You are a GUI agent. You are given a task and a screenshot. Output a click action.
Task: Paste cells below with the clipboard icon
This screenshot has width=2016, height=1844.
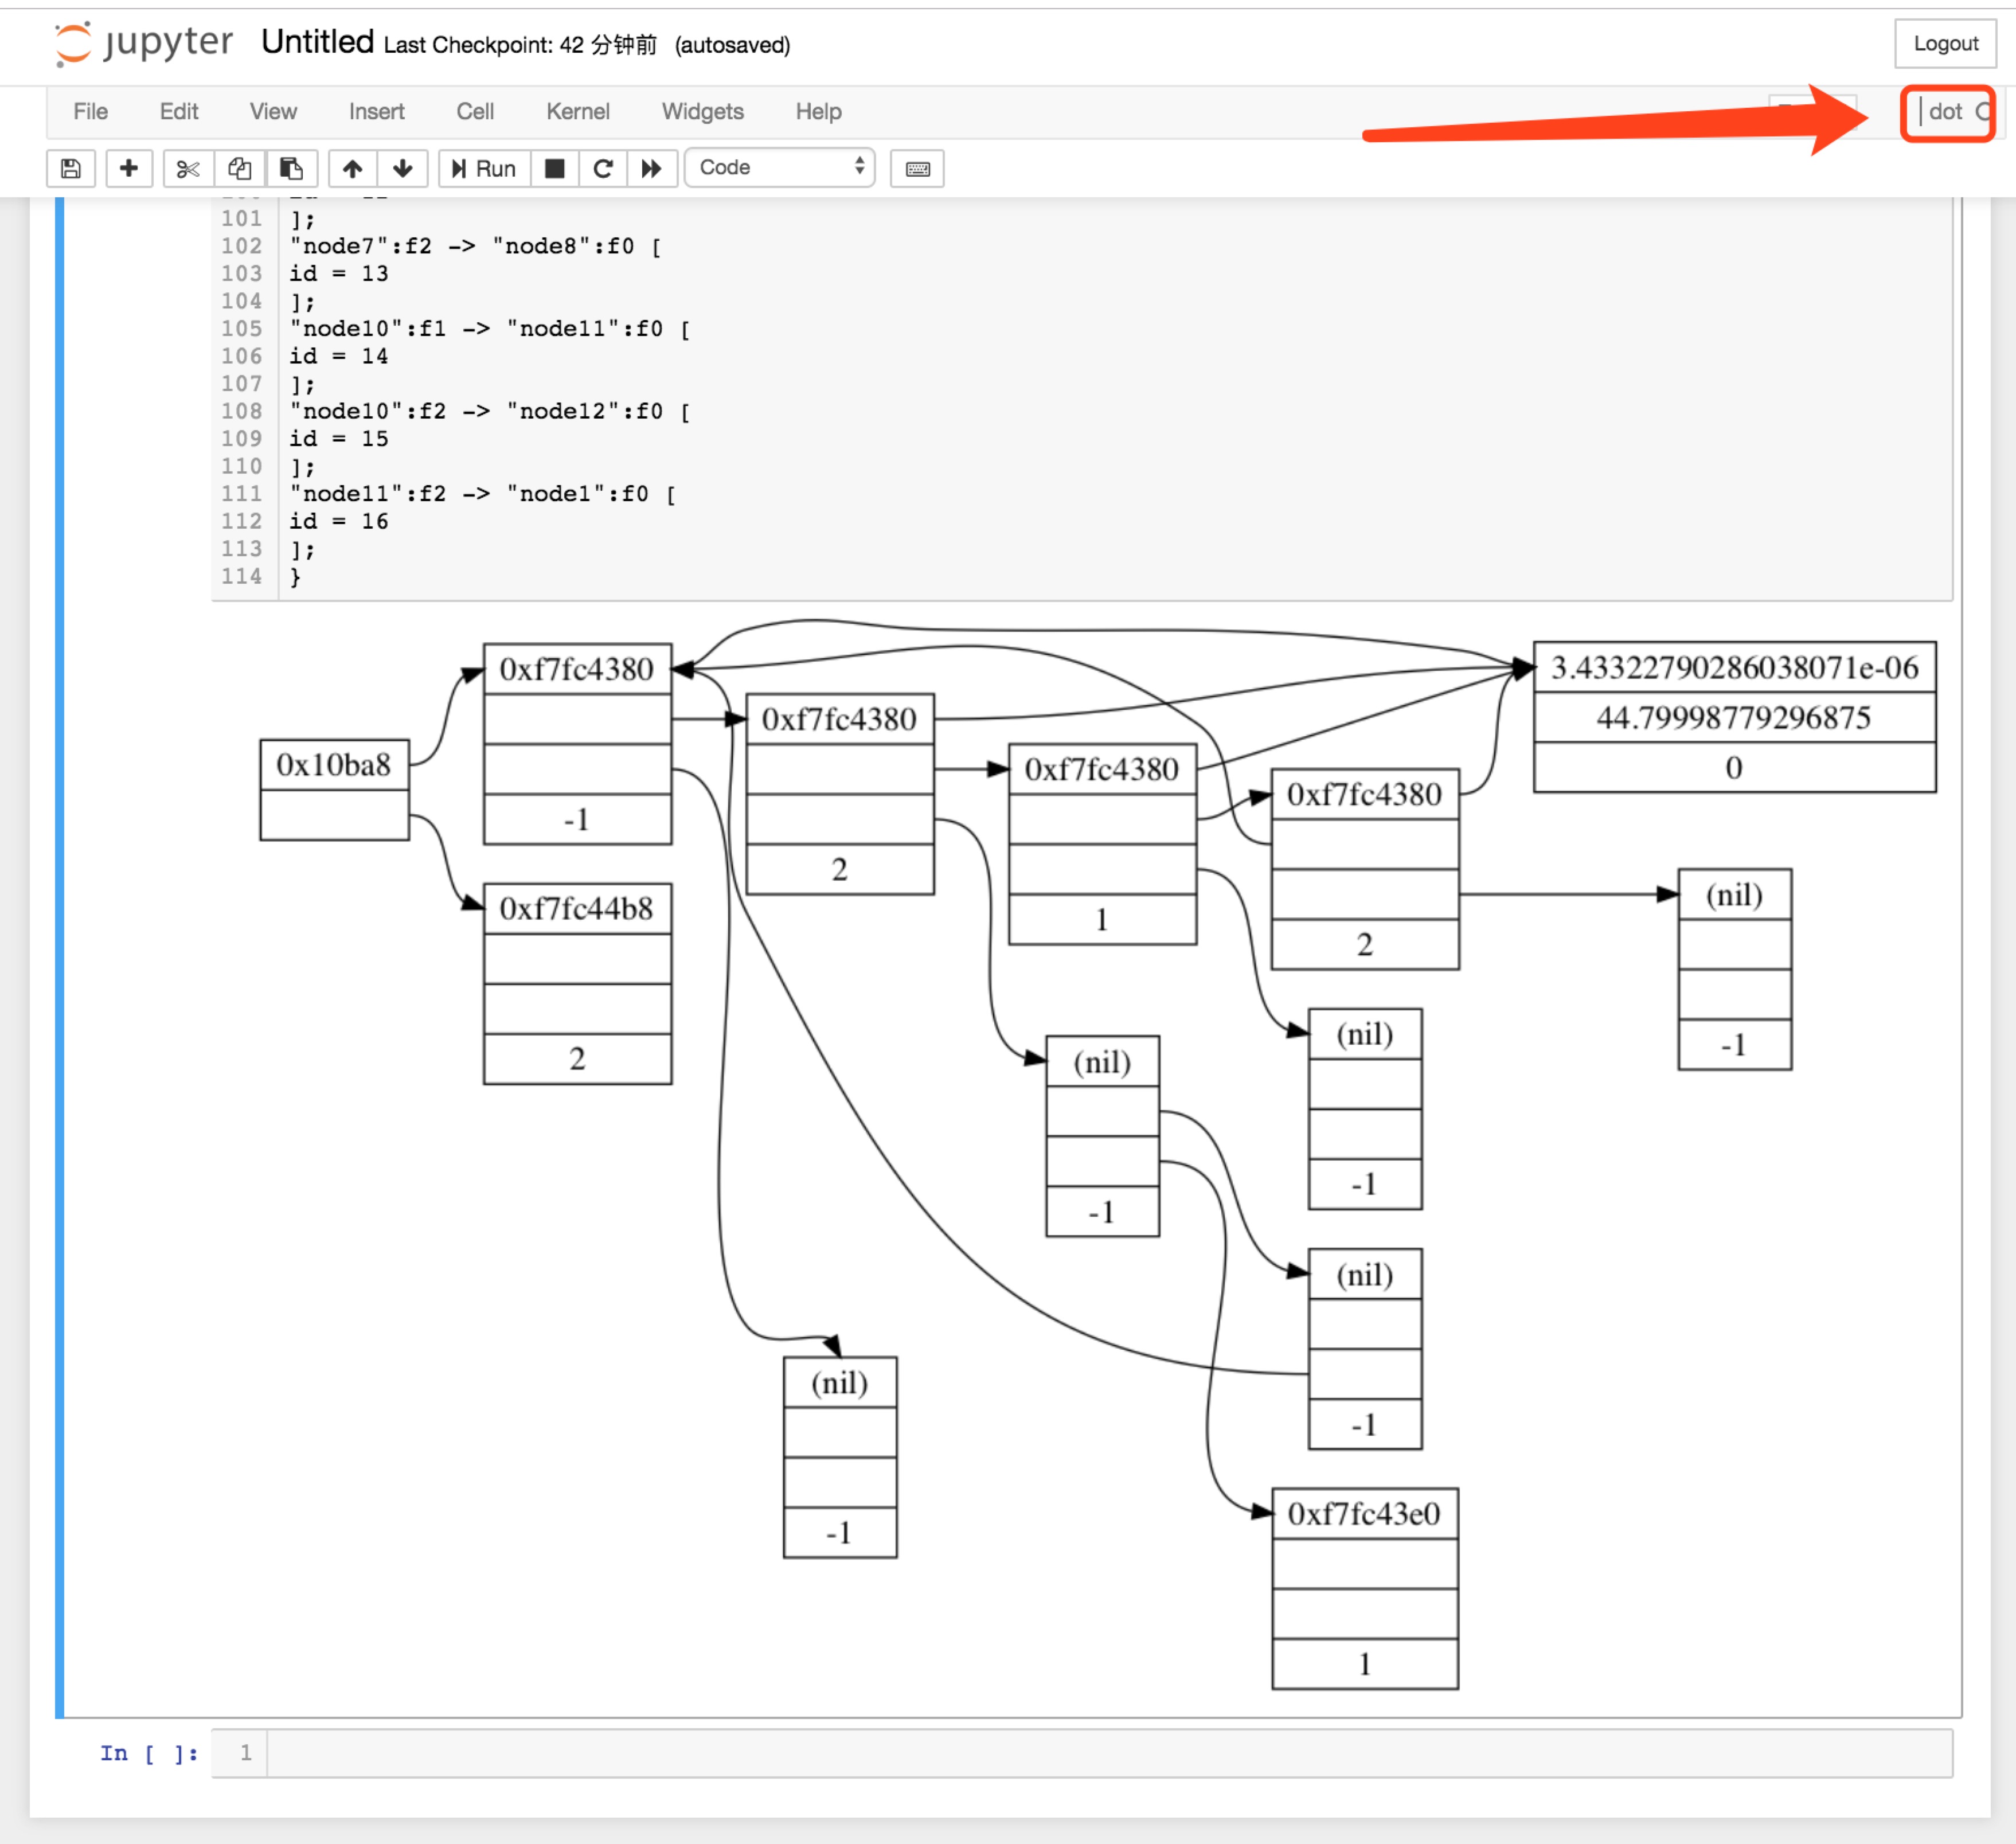pyautogui.click(x=291, y=168)
